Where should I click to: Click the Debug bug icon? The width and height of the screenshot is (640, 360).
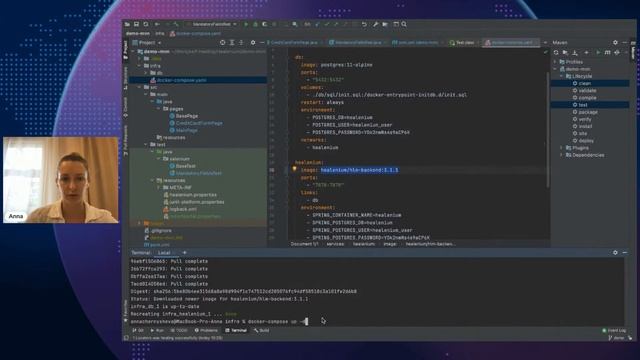tap(256, 24)
